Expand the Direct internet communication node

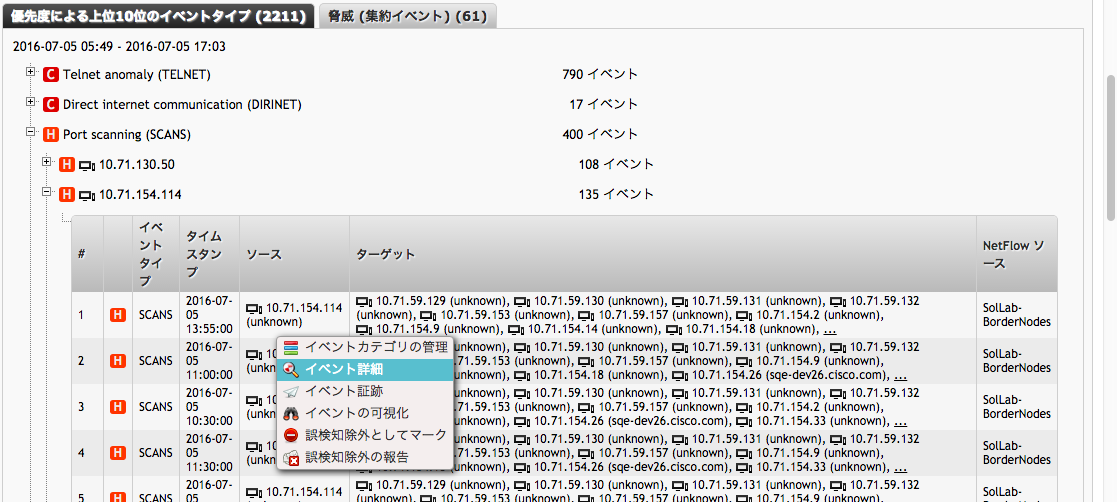31,103
